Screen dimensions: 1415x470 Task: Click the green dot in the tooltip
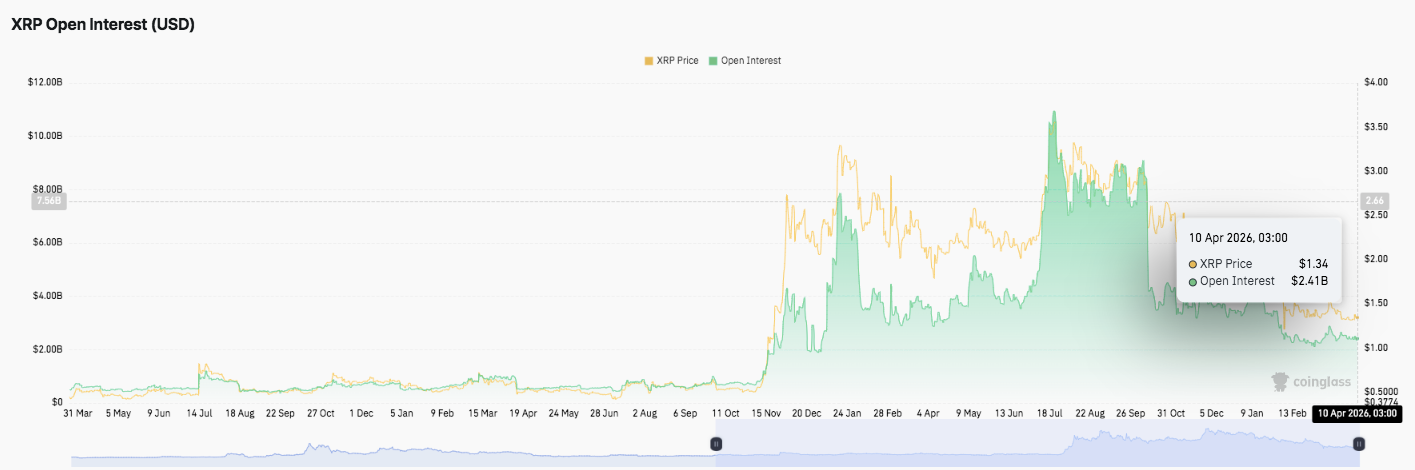click(x=1193, y=282)
